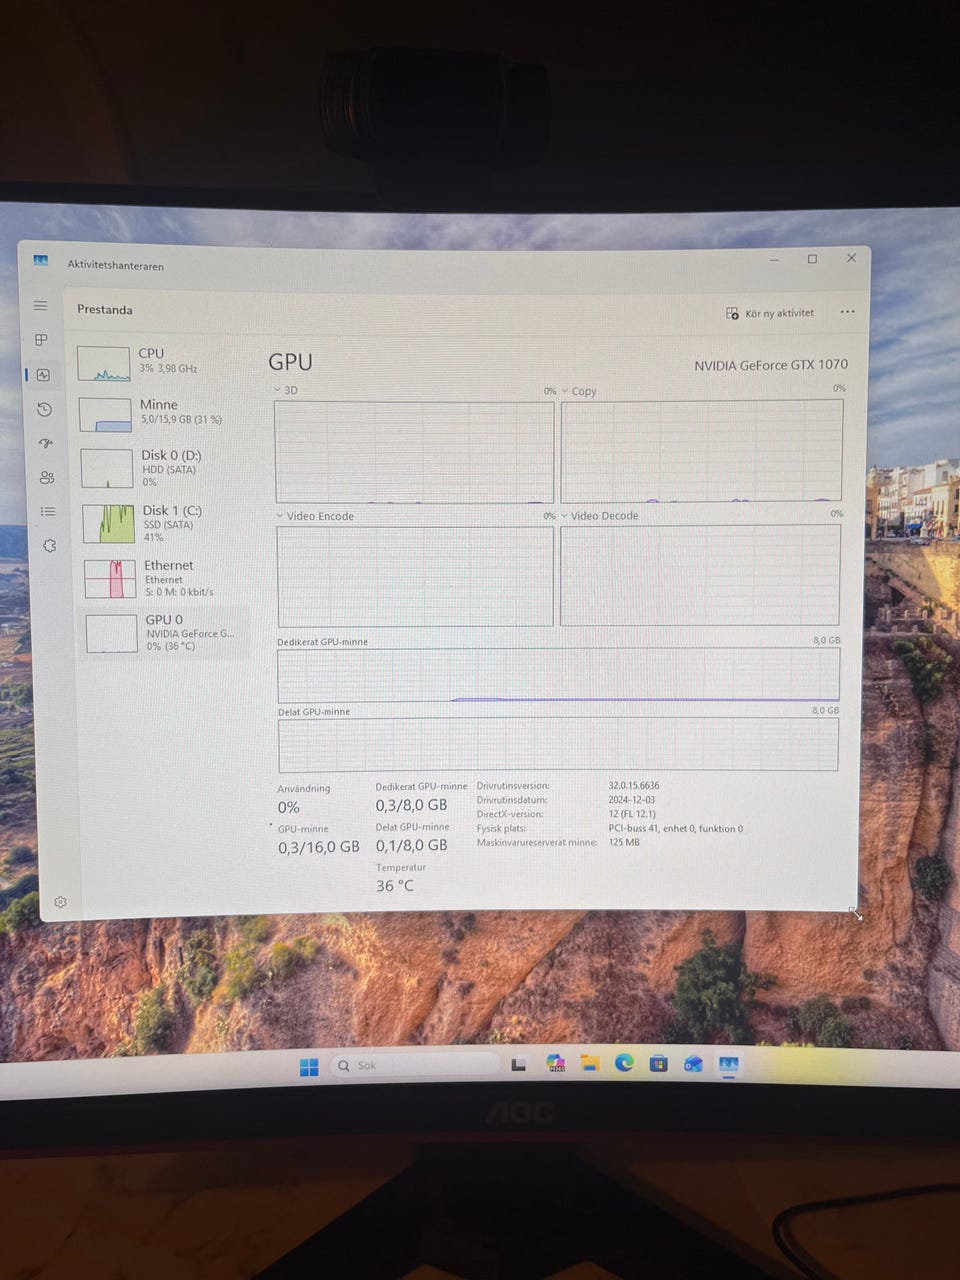Open the three-dots more options menu

(x=847, y=312)
